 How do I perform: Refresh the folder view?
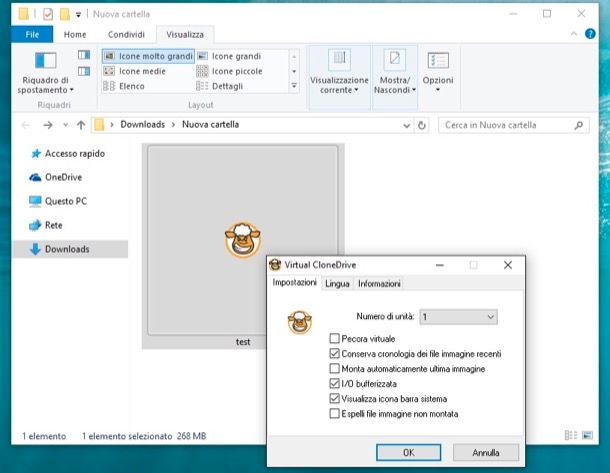point(422,125)
